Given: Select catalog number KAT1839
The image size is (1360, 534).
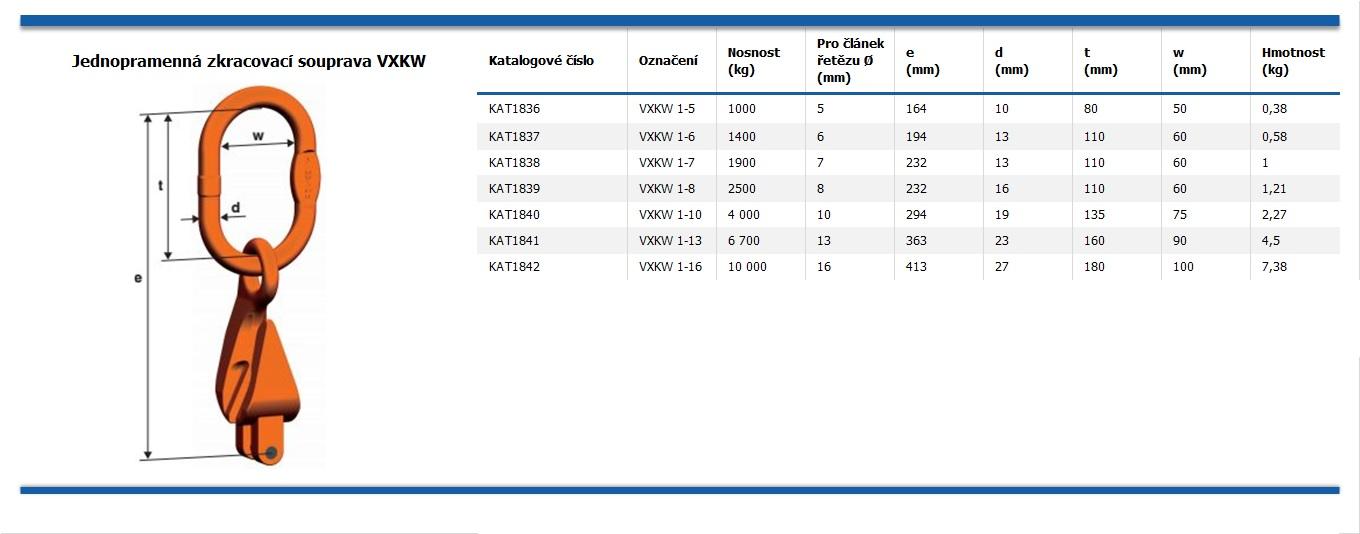Looking at the screenshot, I should pyautogui.click(x=514, y=188).
